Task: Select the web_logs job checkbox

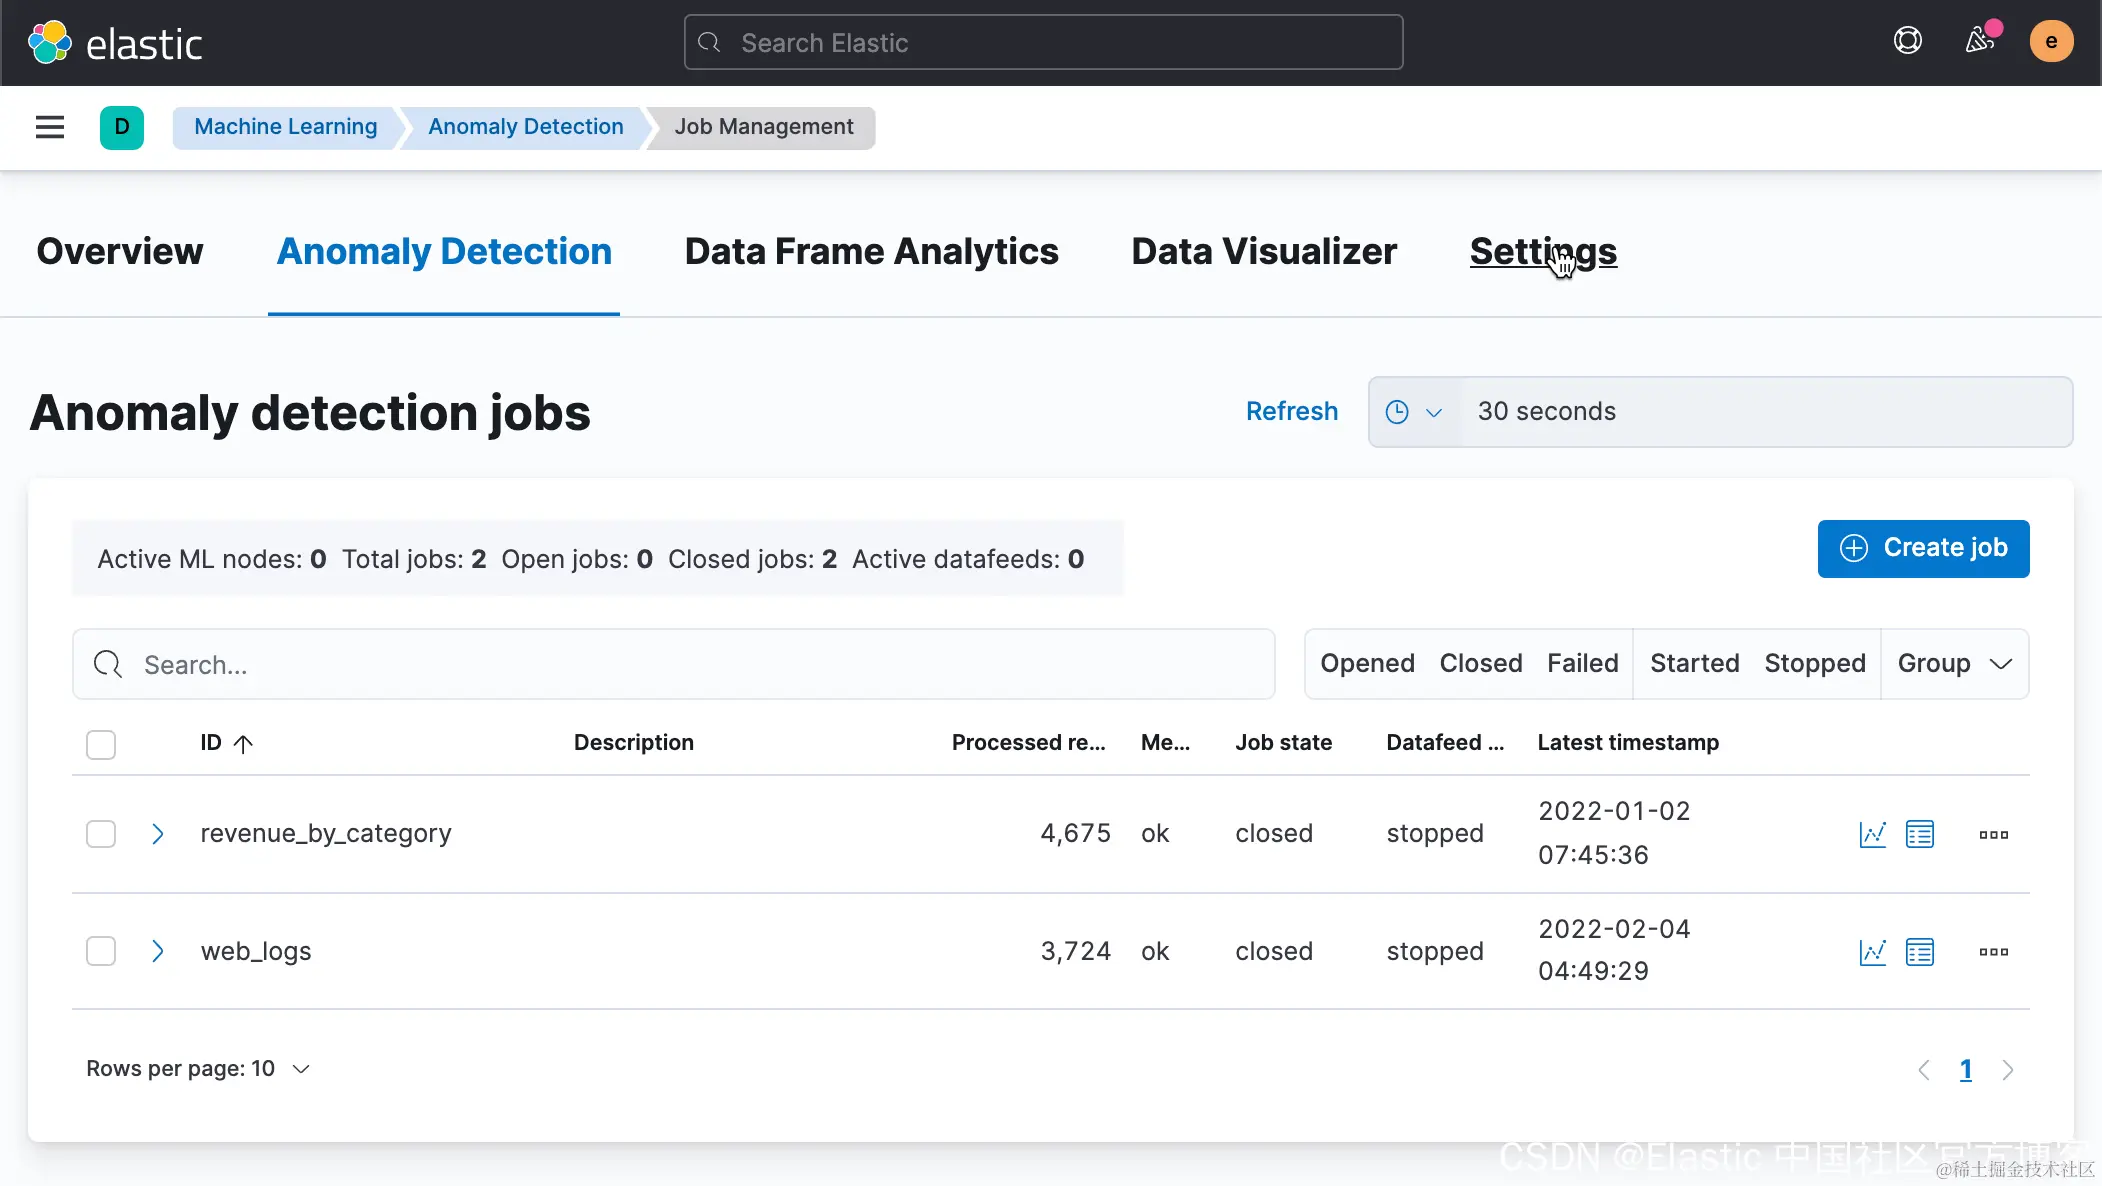Action: coord(101,951)
